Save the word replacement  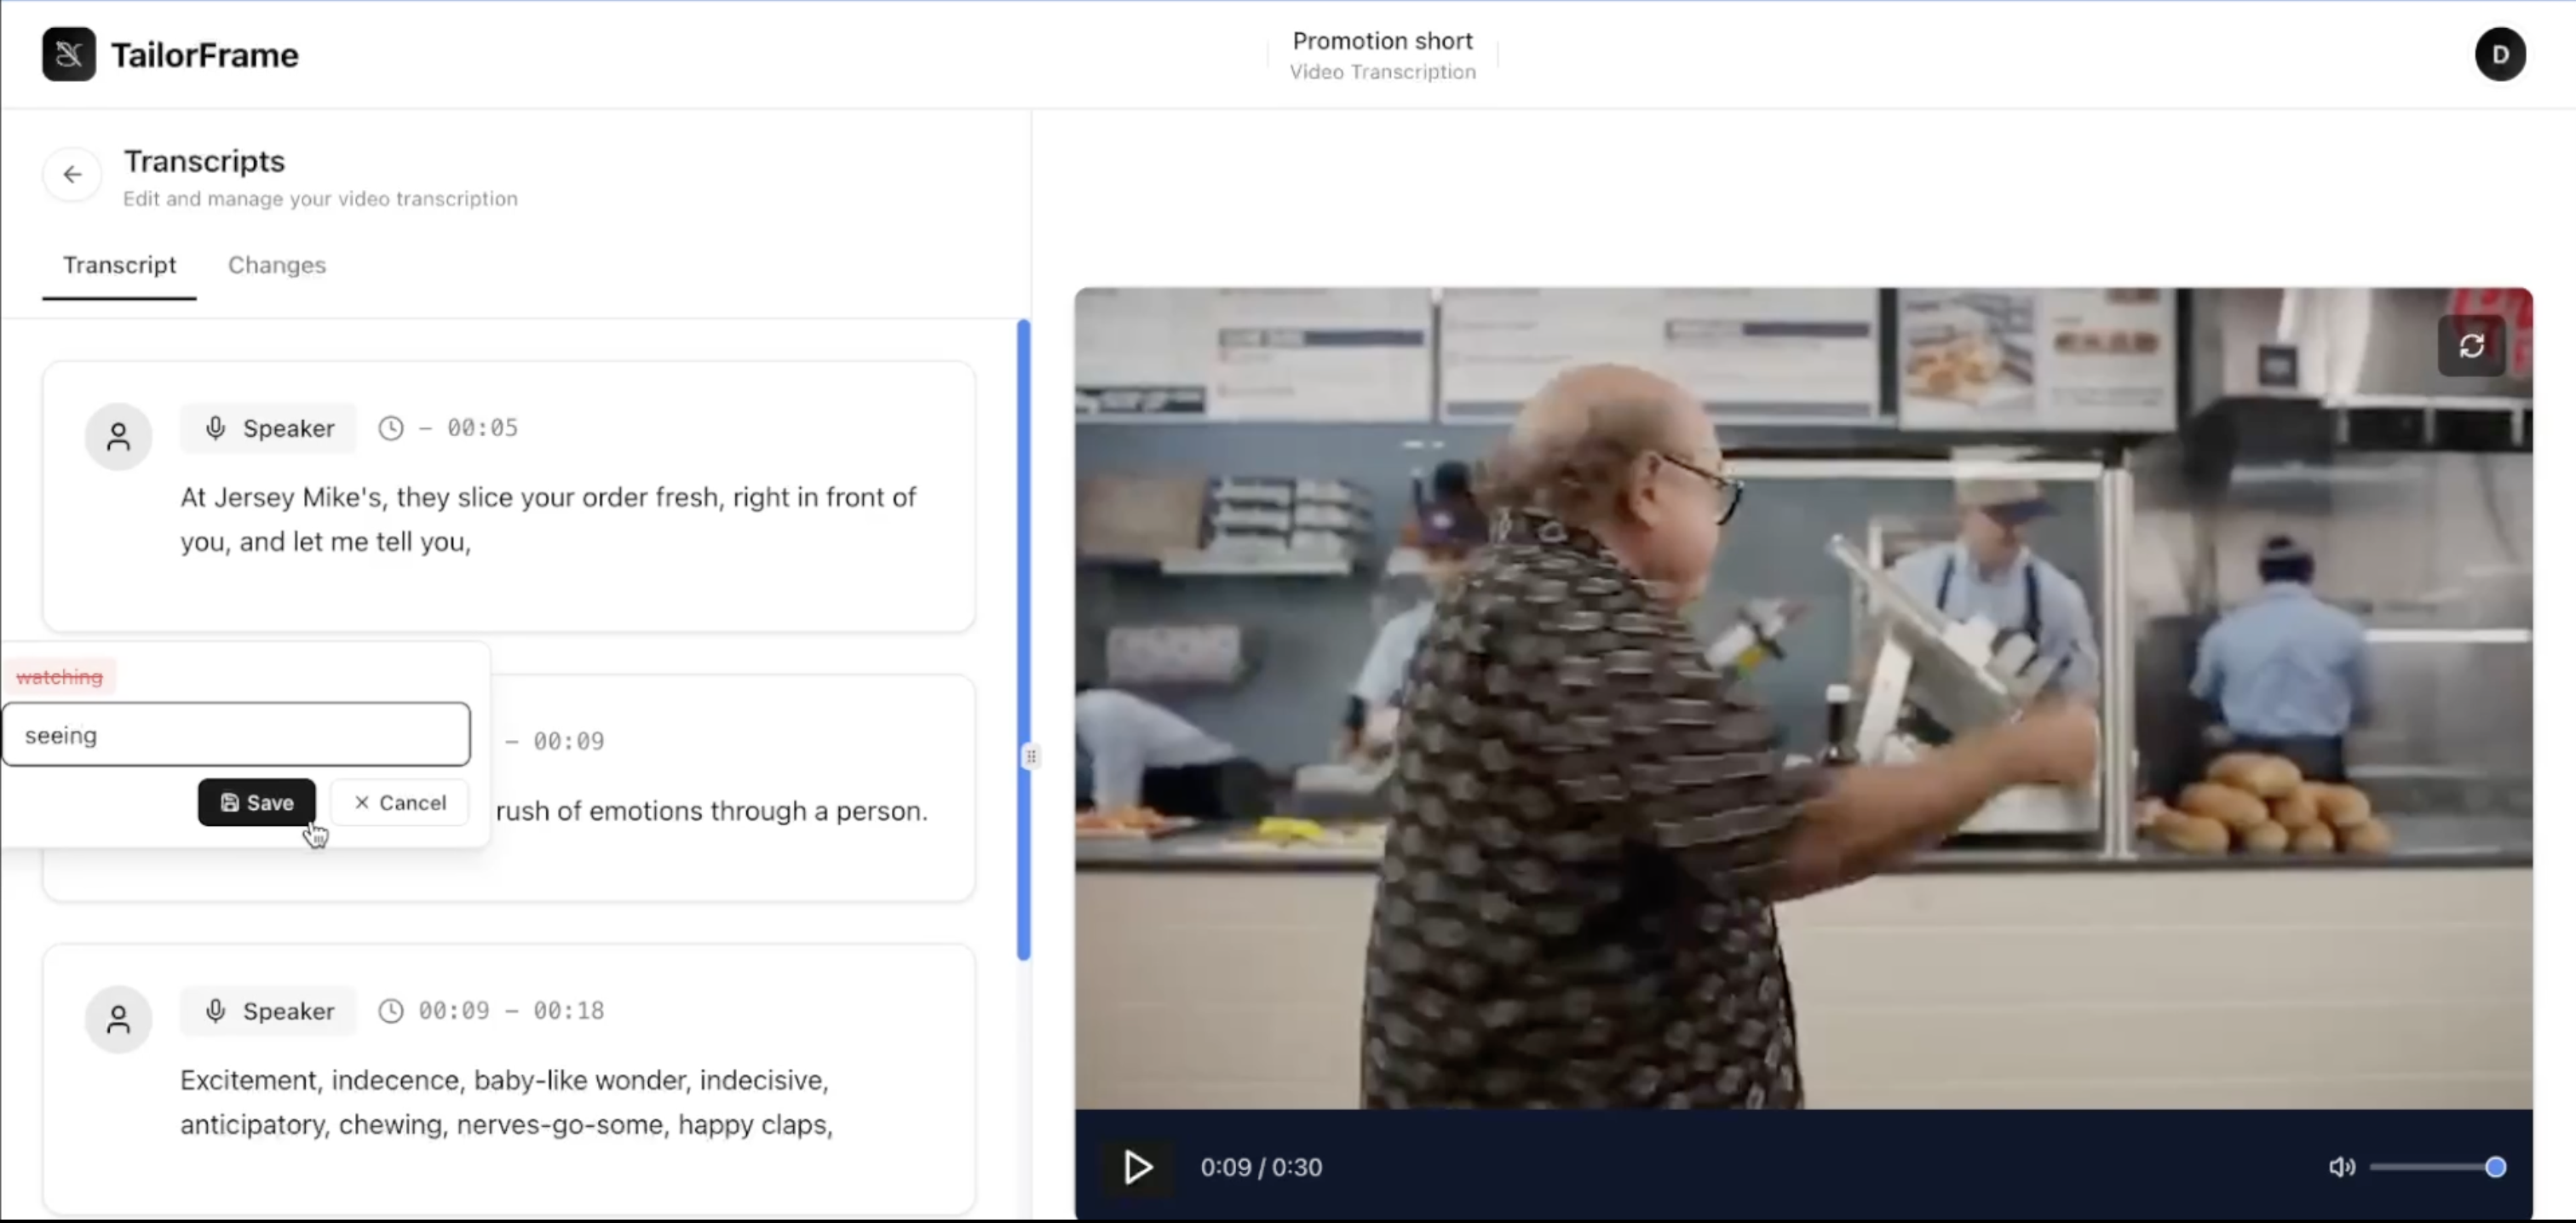tap(257, 803)
